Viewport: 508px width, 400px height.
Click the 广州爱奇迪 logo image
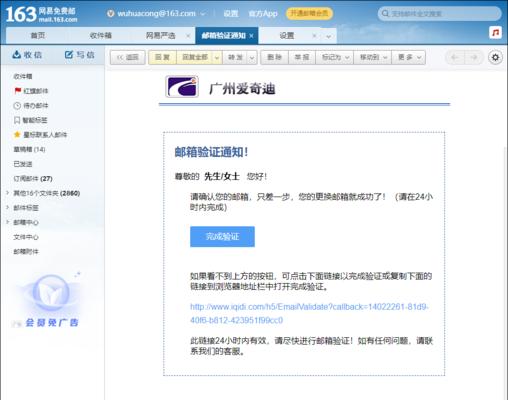pyautogui.click(x=182, y=87)
